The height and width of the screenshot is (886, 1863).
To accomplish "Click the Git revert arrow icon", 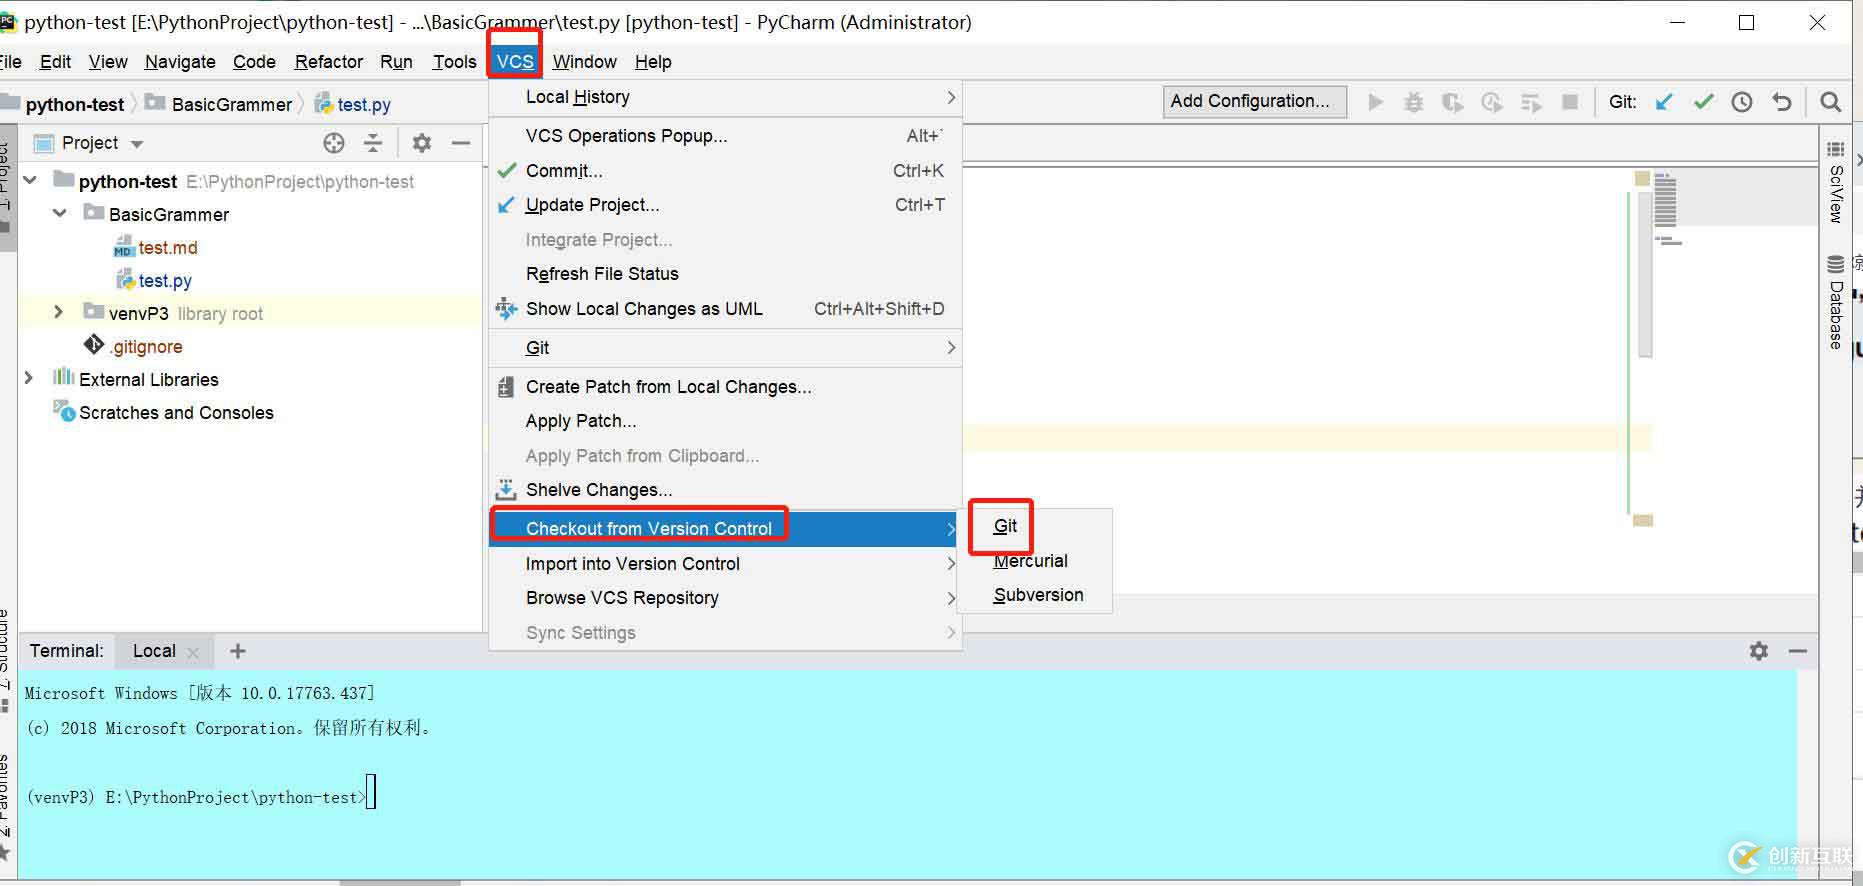I will point(1782,102).
